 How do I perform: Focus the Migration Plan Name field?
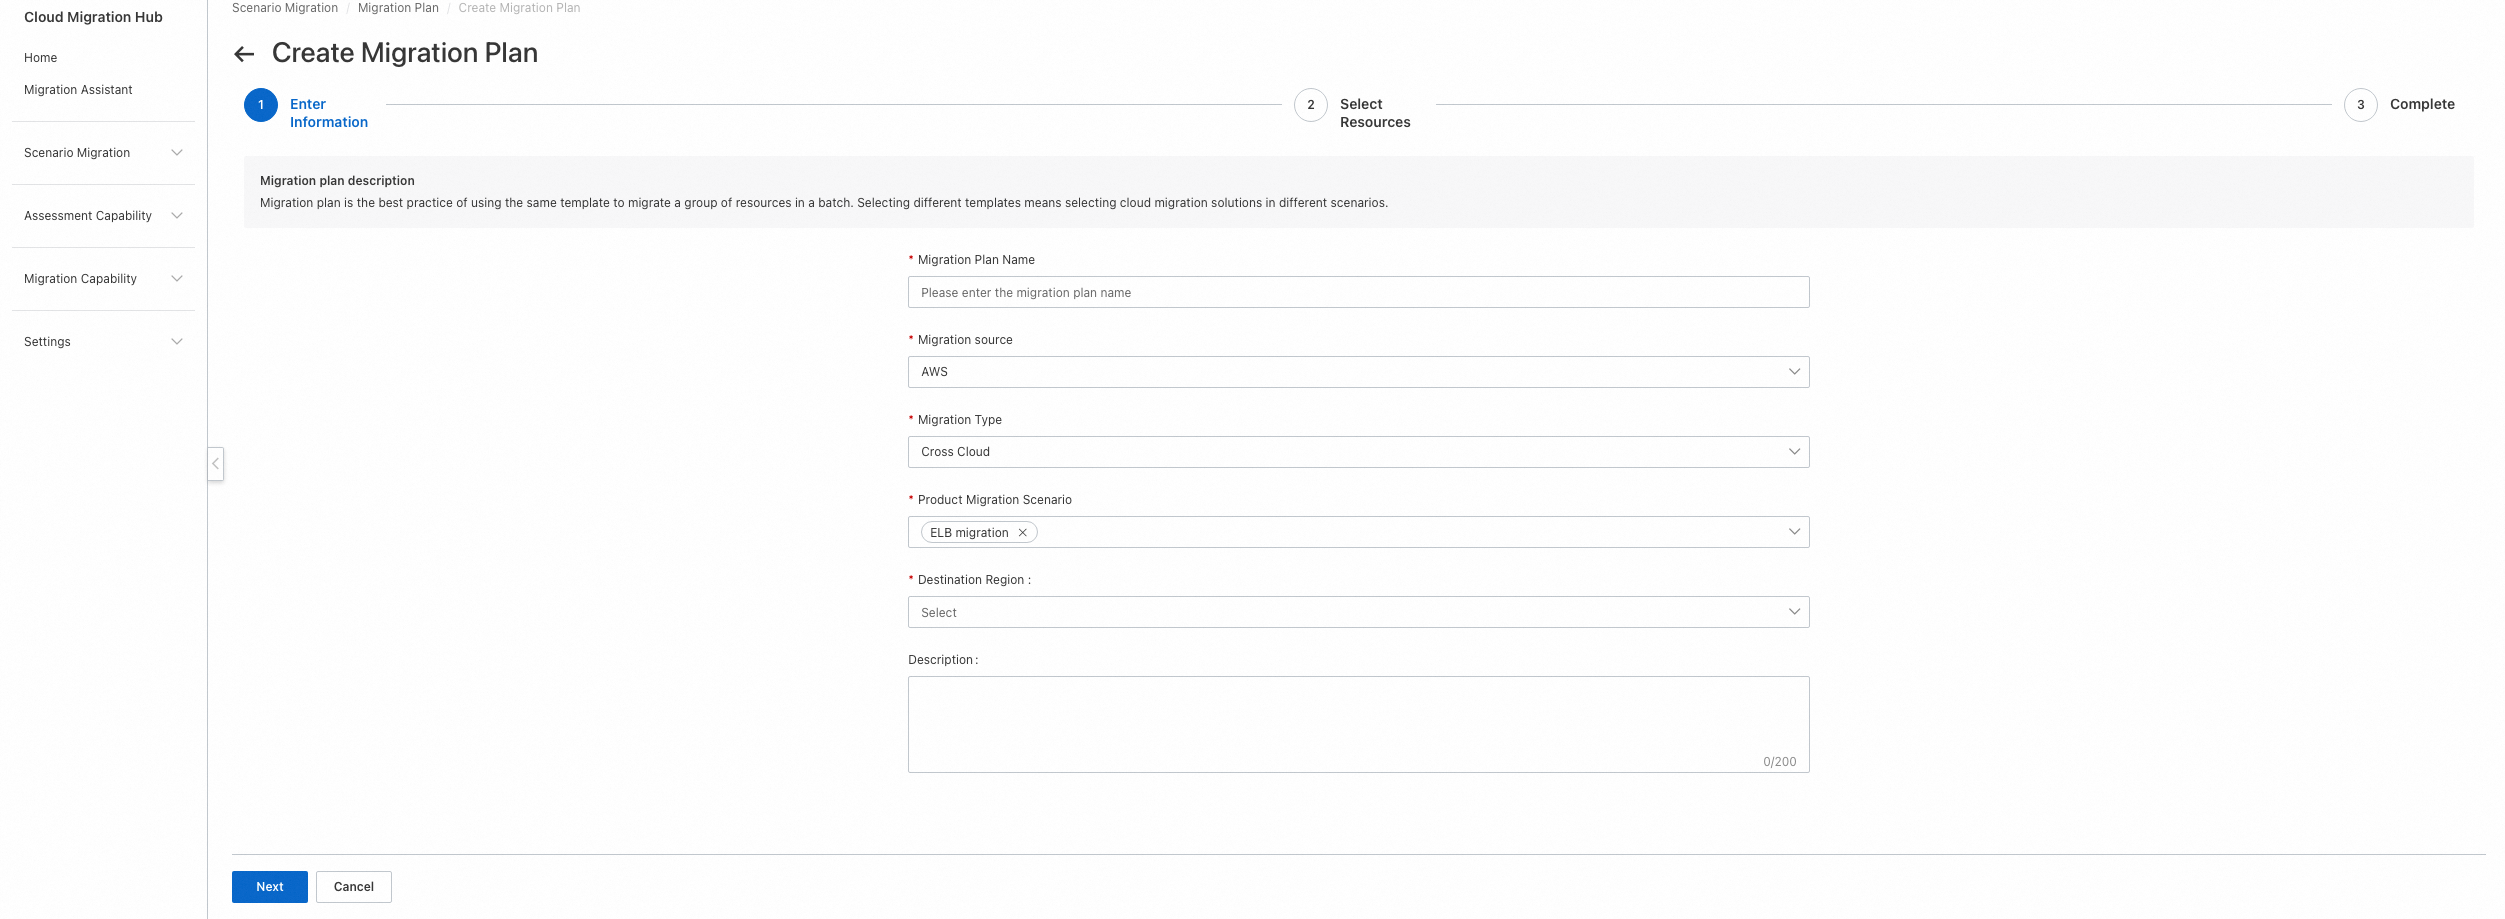(x=1358, y=292)
